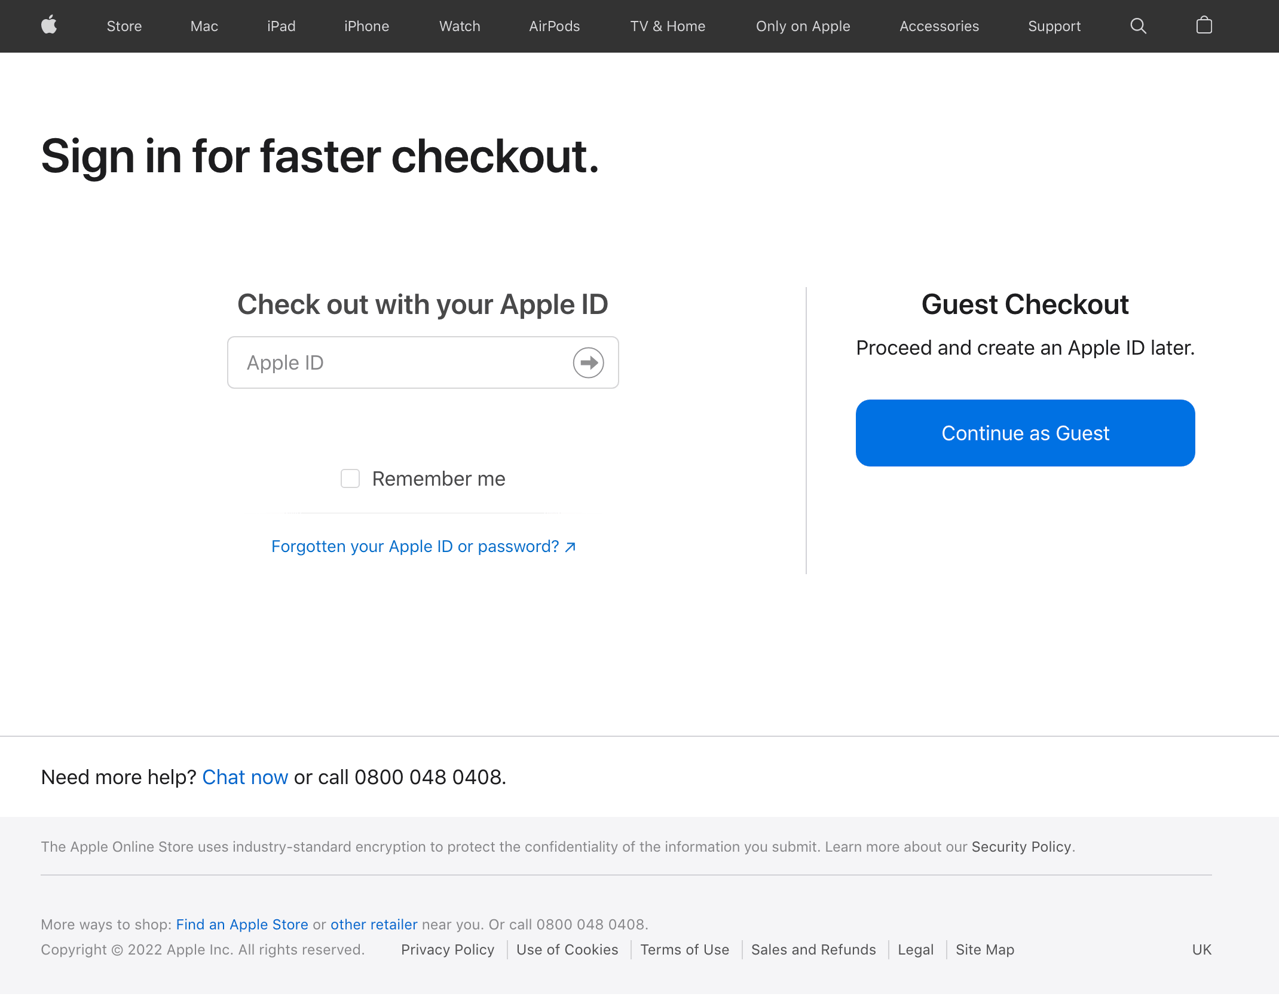Tick the Remember me checkbox
This screenshot has height=1000, width=1279.
[x=350, y=479]
